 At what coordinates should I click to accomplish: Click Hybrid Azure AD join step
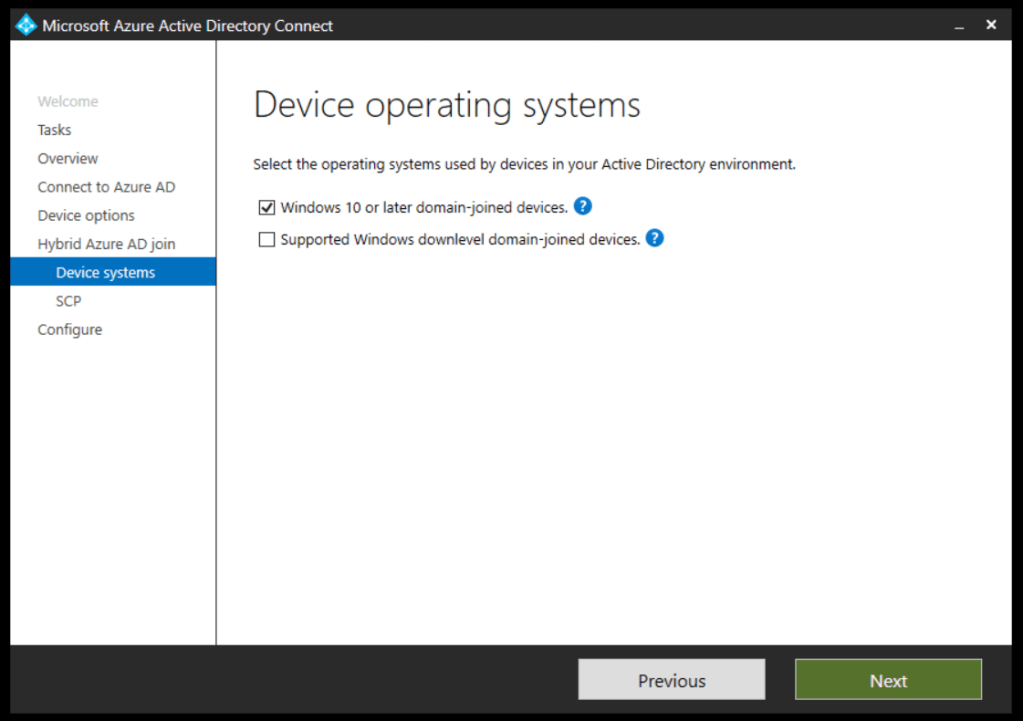coord(106,244)
